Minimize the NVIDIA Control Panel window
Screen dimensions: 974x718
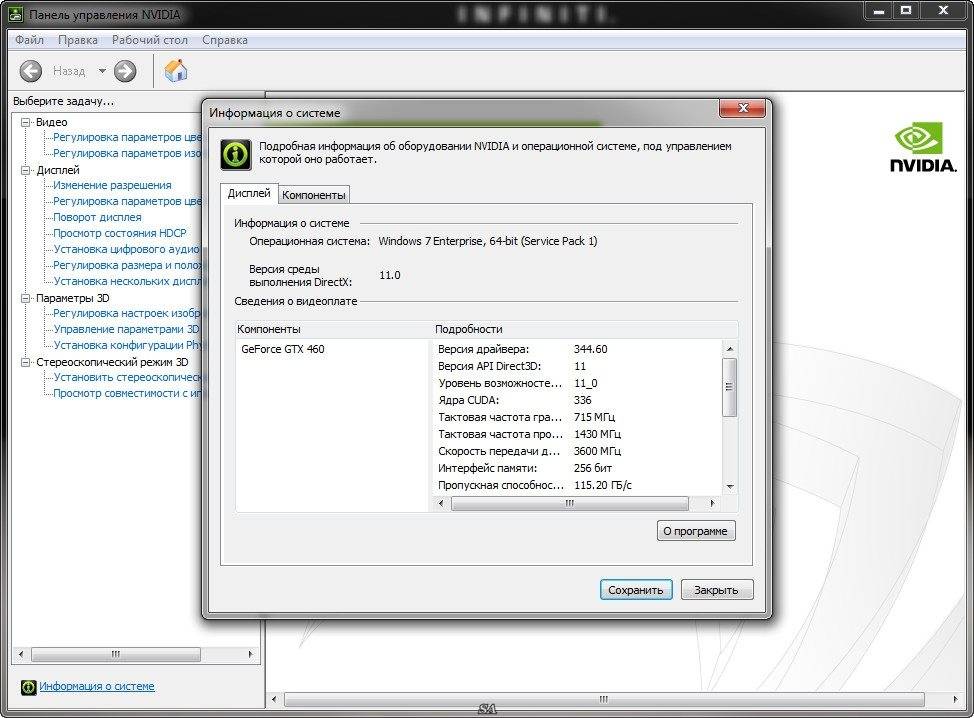point(879,11)
